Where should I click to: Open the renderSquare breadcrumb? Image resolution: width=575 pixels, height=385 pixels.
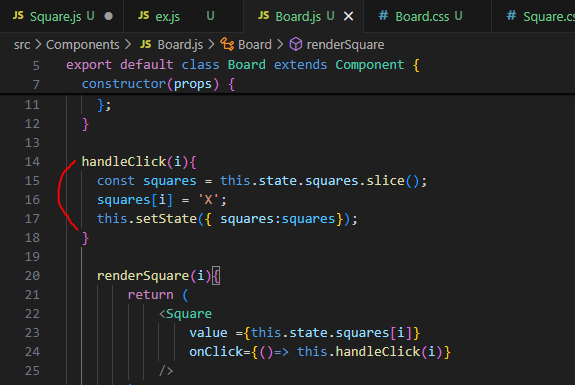(345, 45)
